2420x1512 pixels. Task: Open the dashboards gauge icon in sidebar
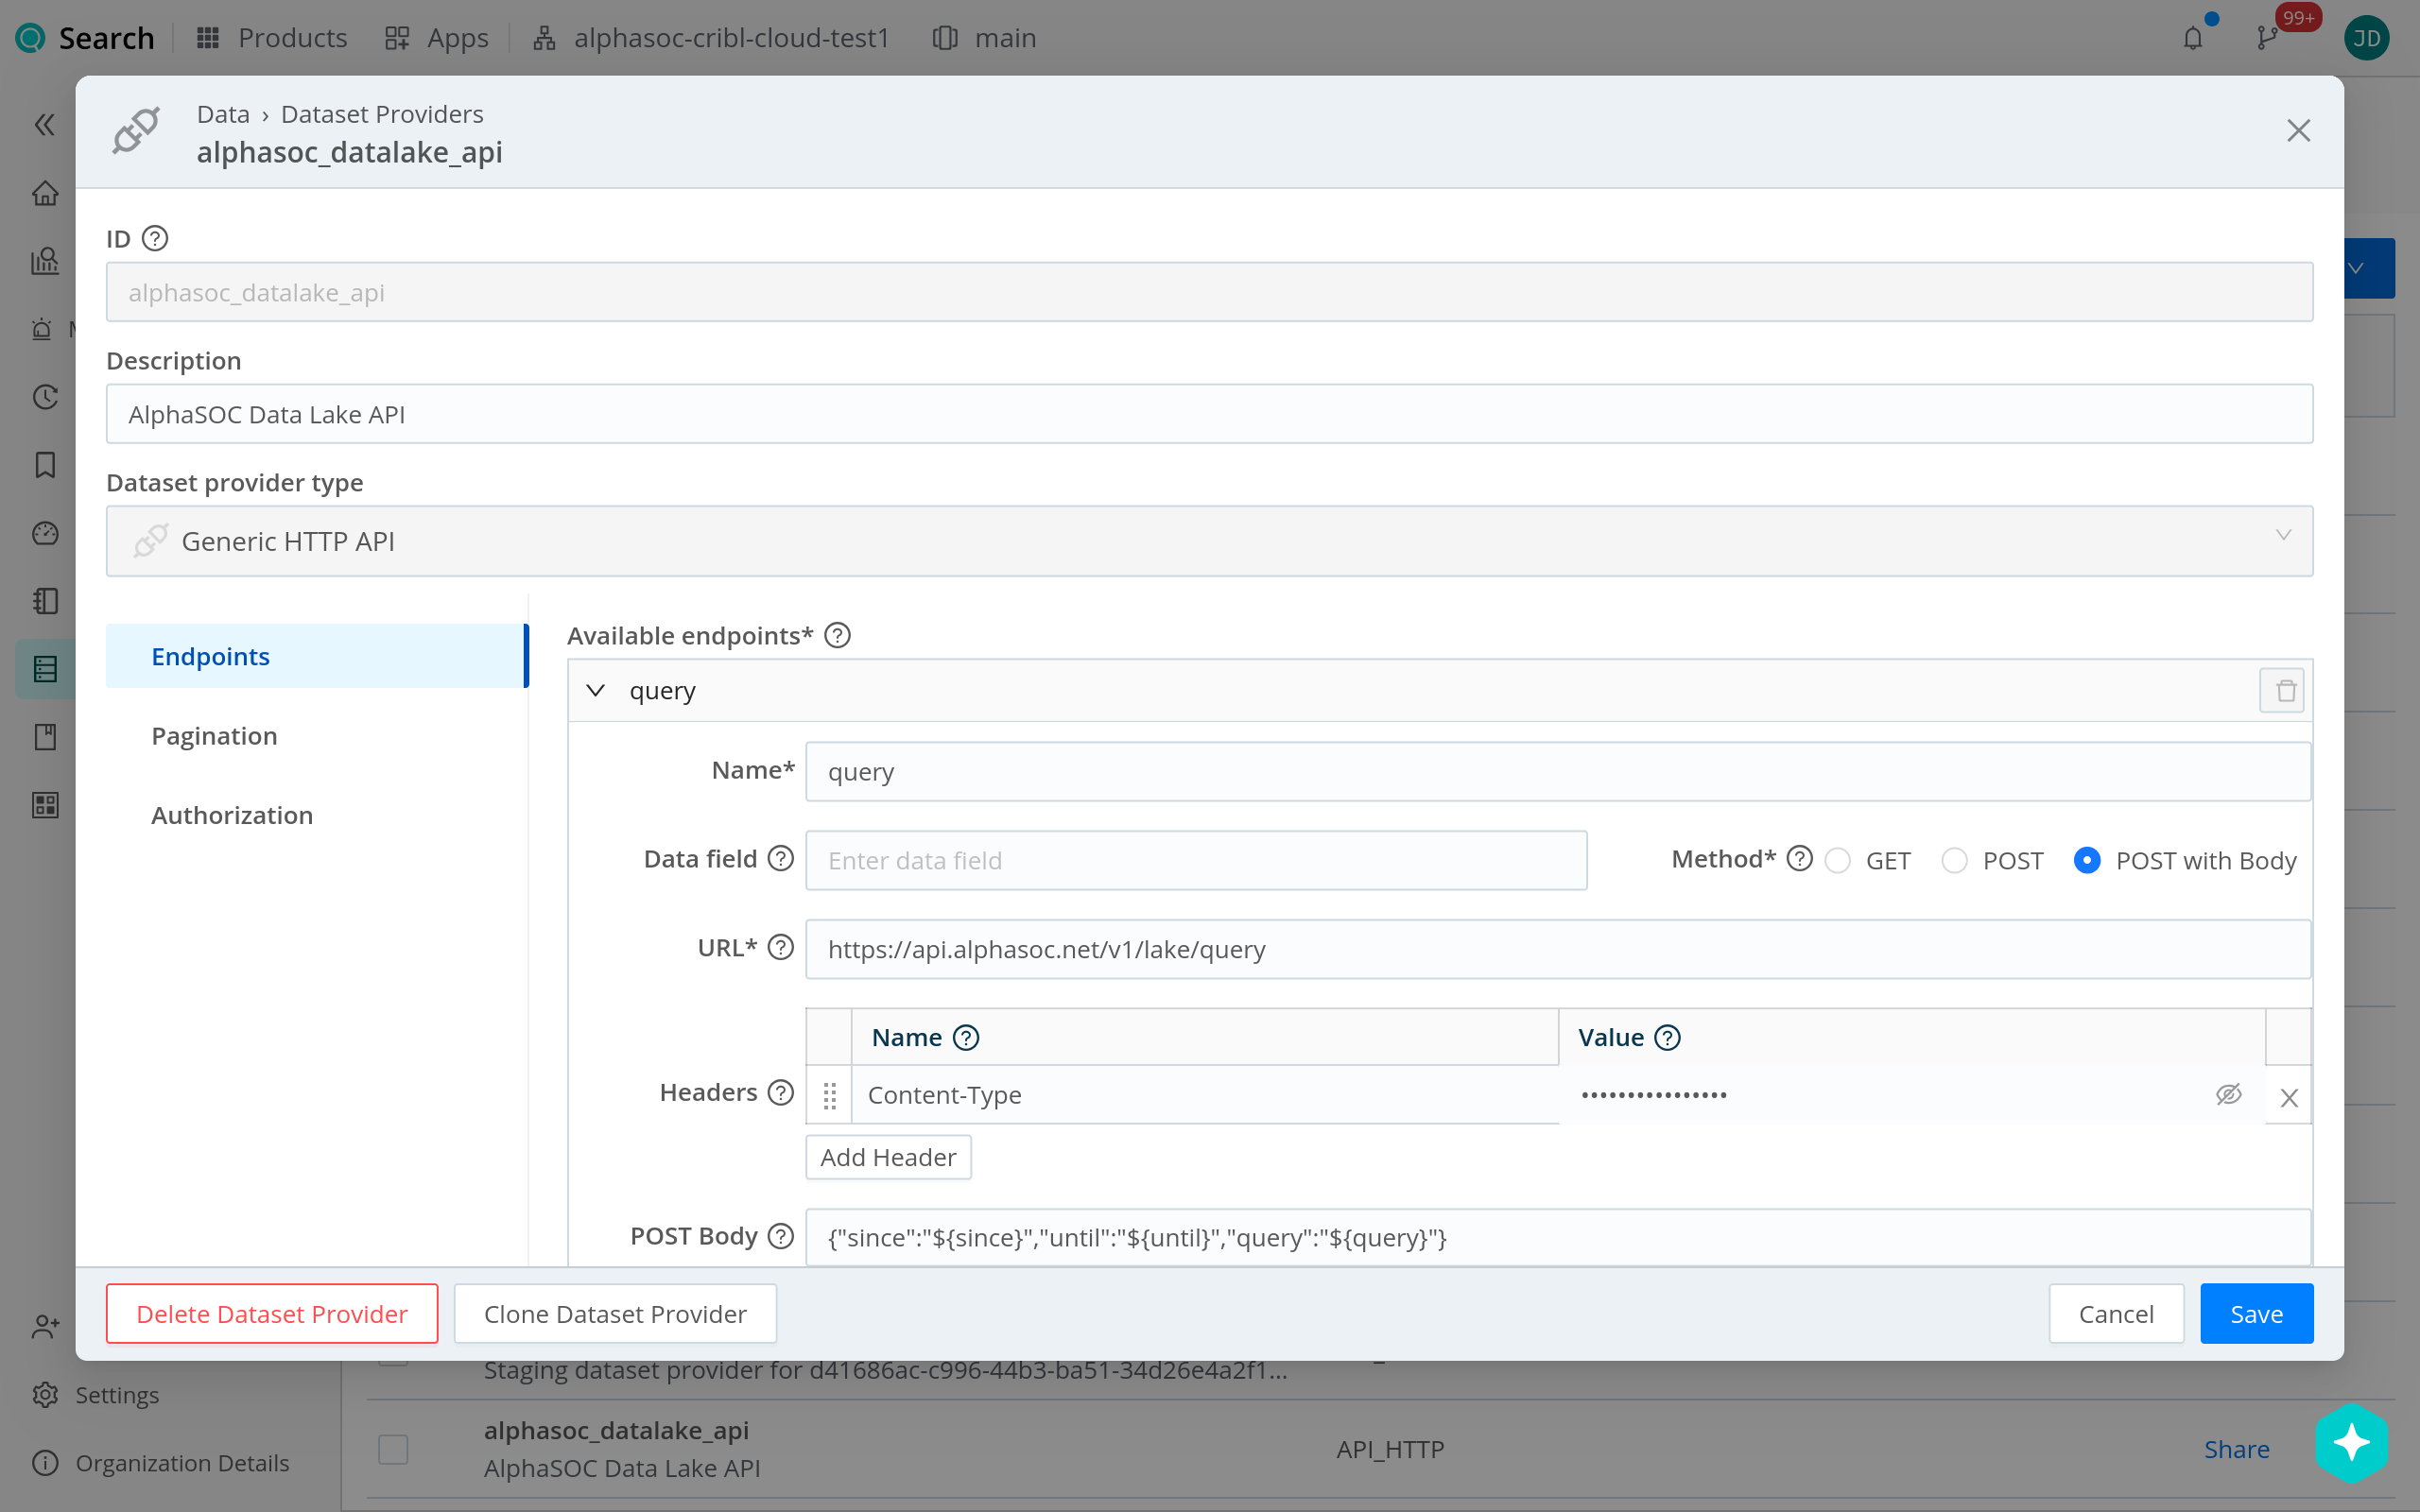45,533
